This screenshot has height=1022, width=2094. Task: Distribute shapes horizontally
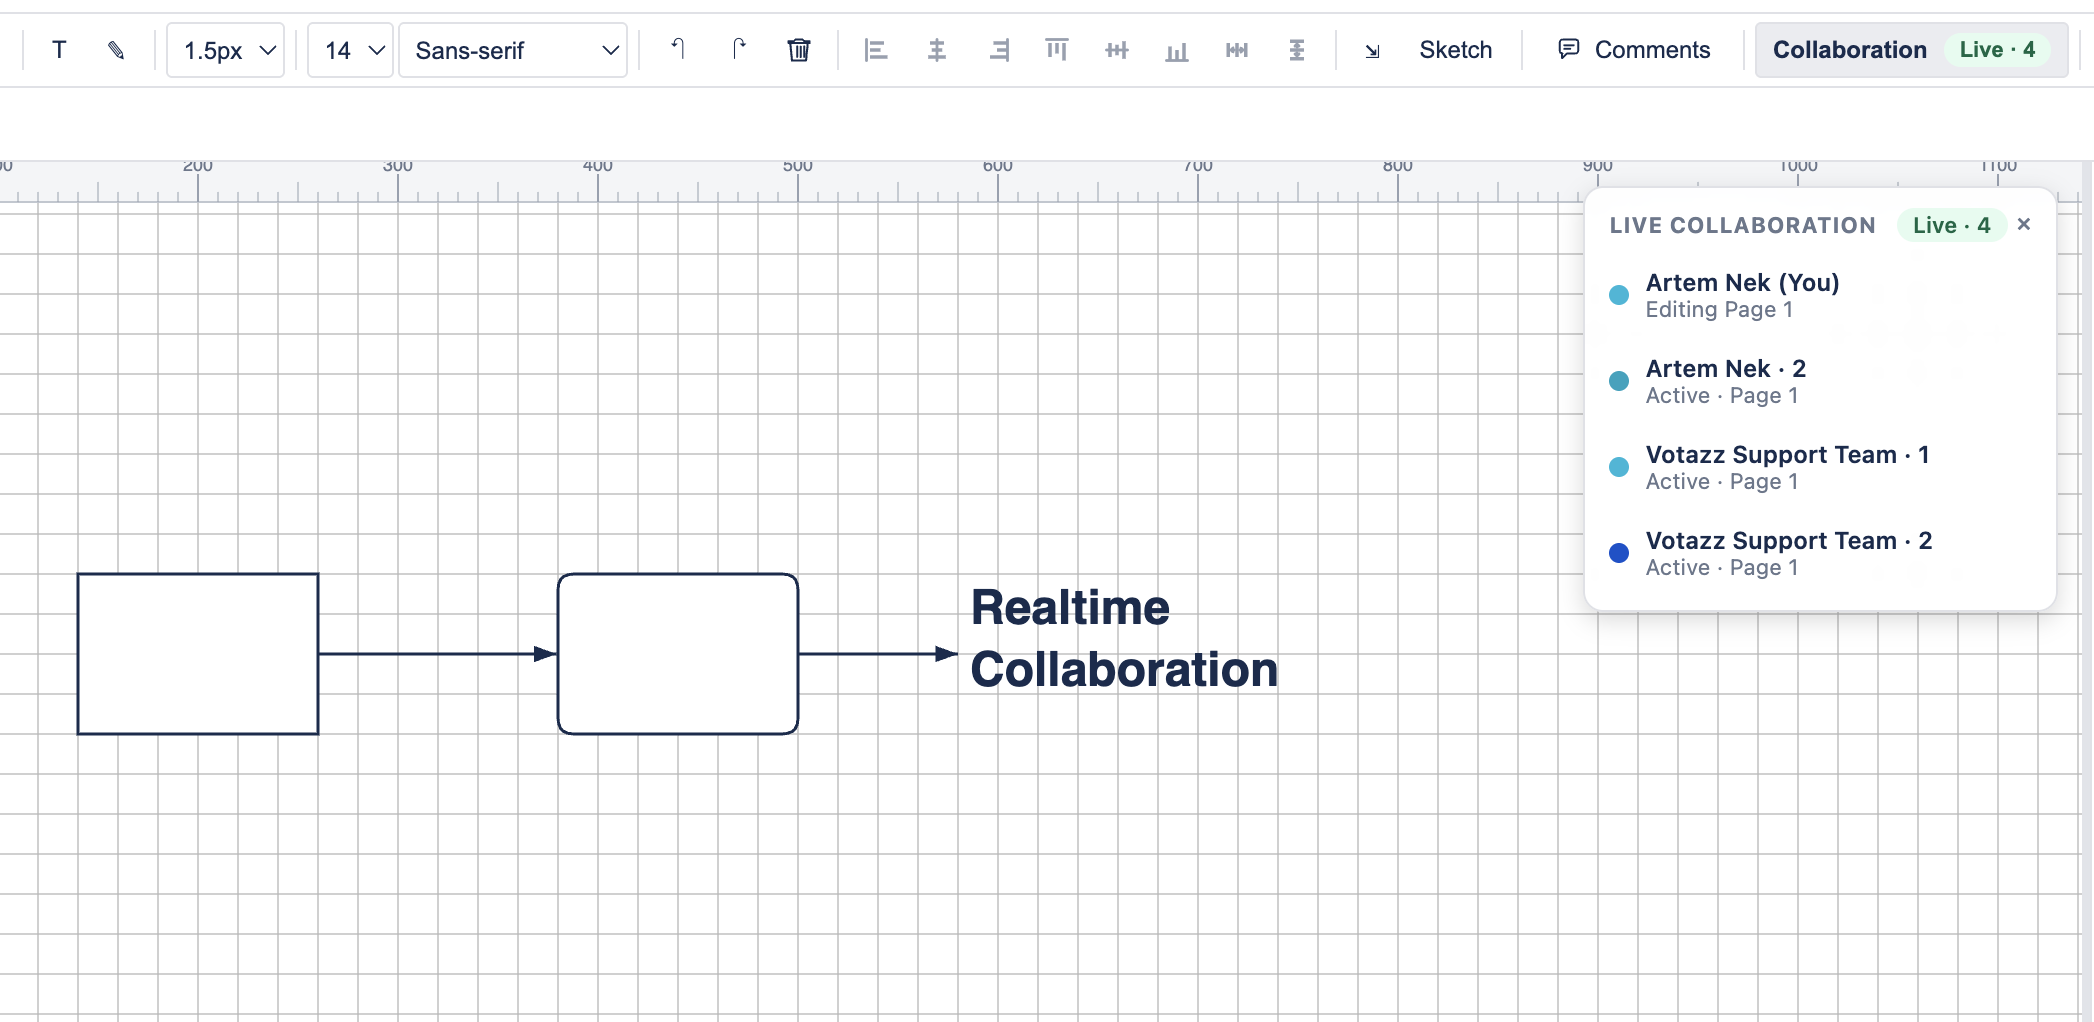click(1237, 50)
